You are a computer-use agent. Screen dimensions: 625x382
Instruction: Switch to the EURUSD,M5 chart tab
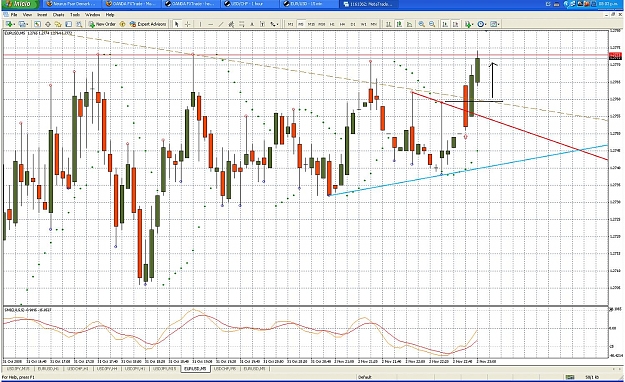(195, 369)
